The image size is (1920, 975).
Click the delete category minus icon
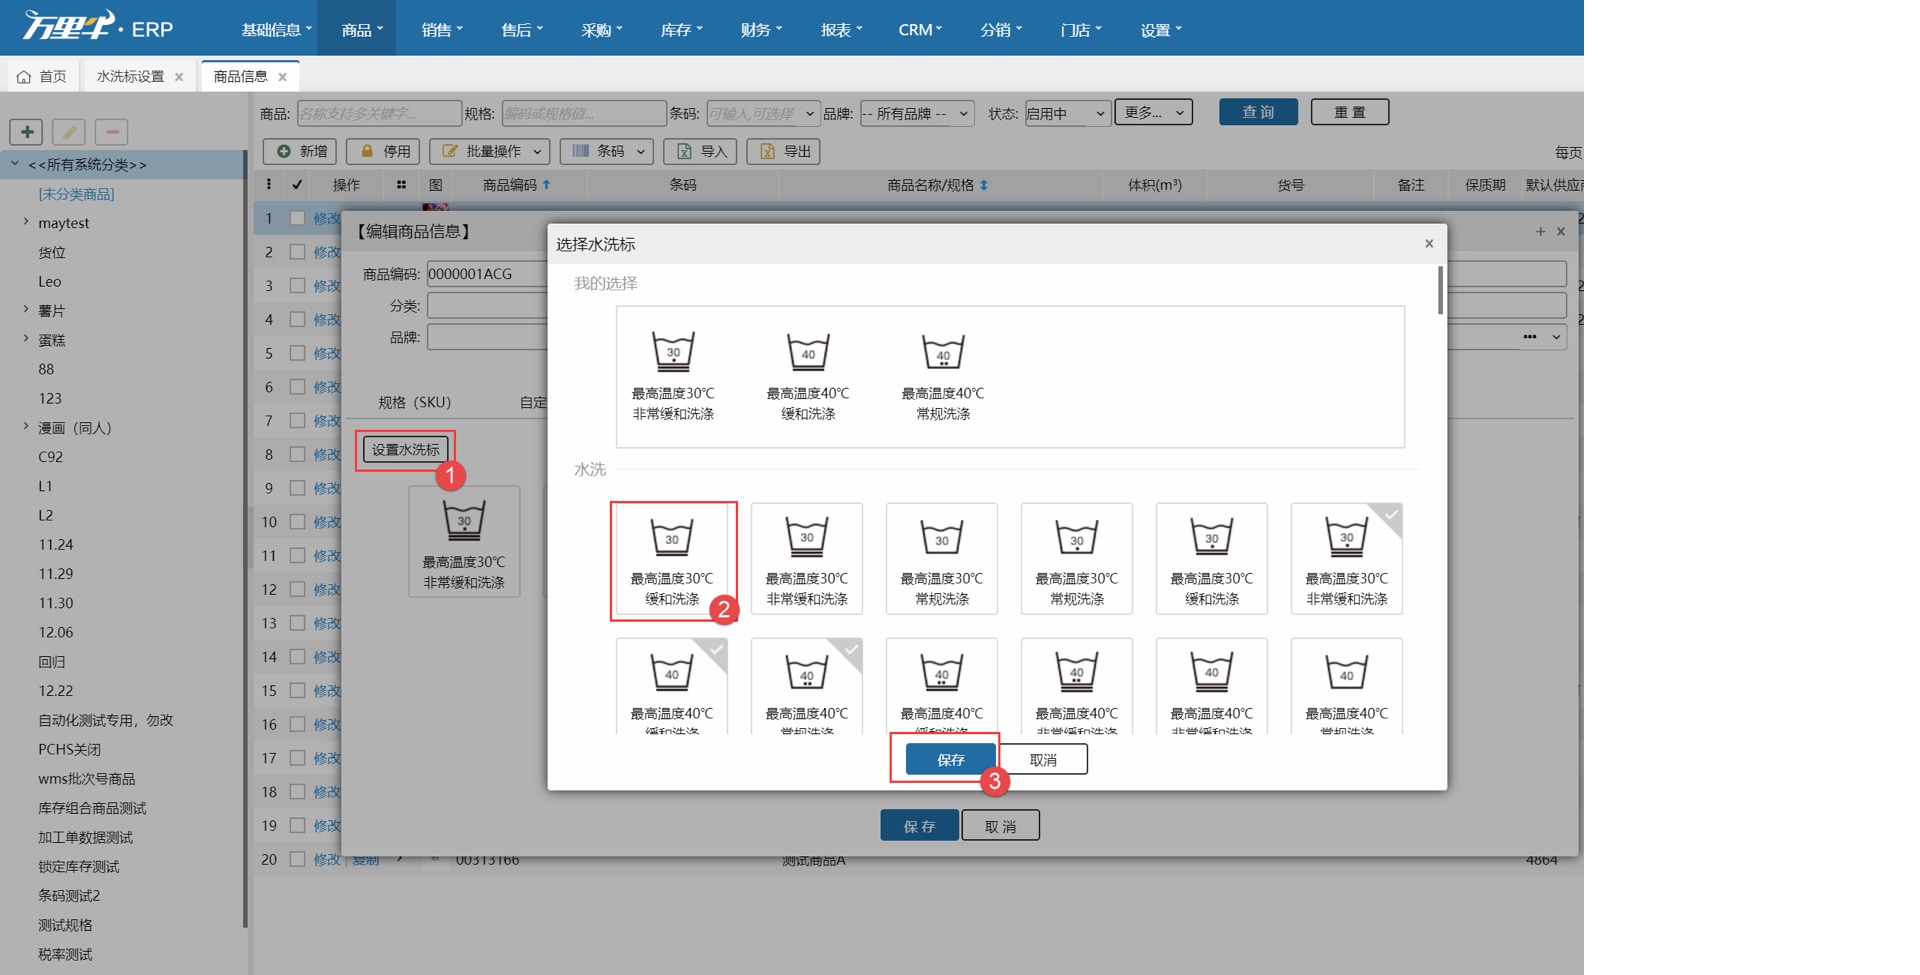pos(111,131)
